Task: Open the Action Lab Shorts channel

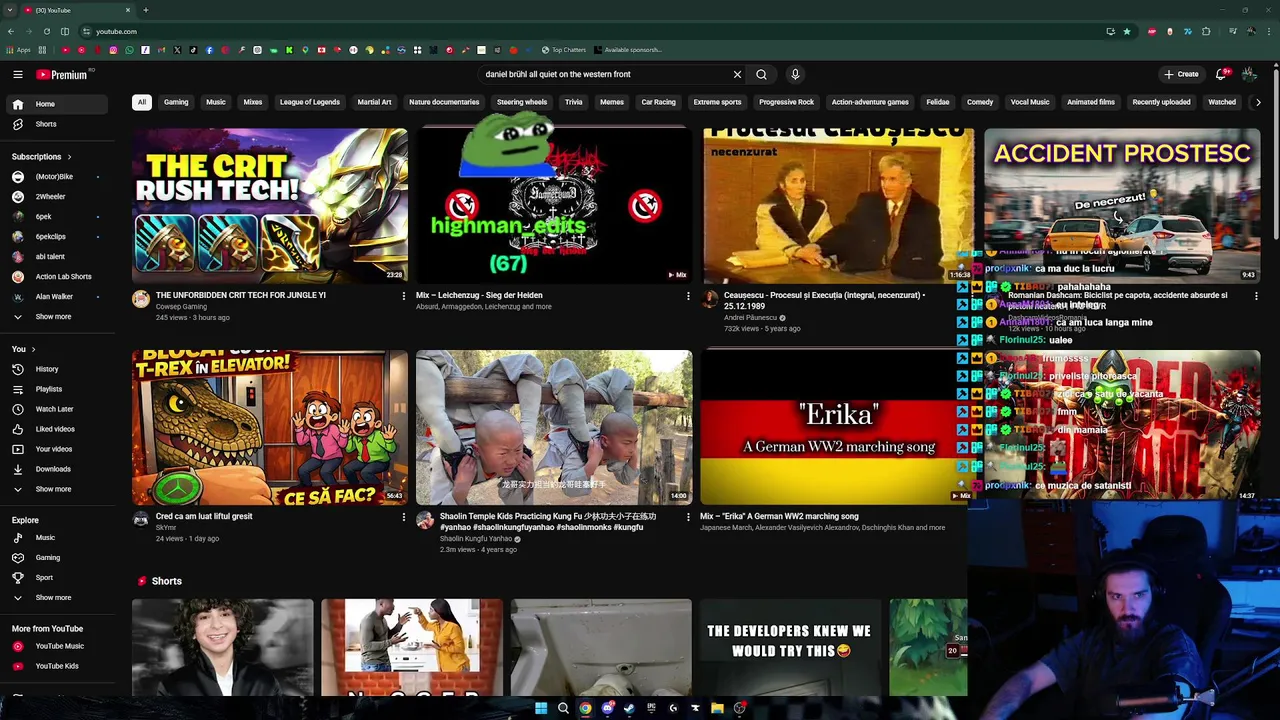Action: pyautogui.click(x=58, y=277)
